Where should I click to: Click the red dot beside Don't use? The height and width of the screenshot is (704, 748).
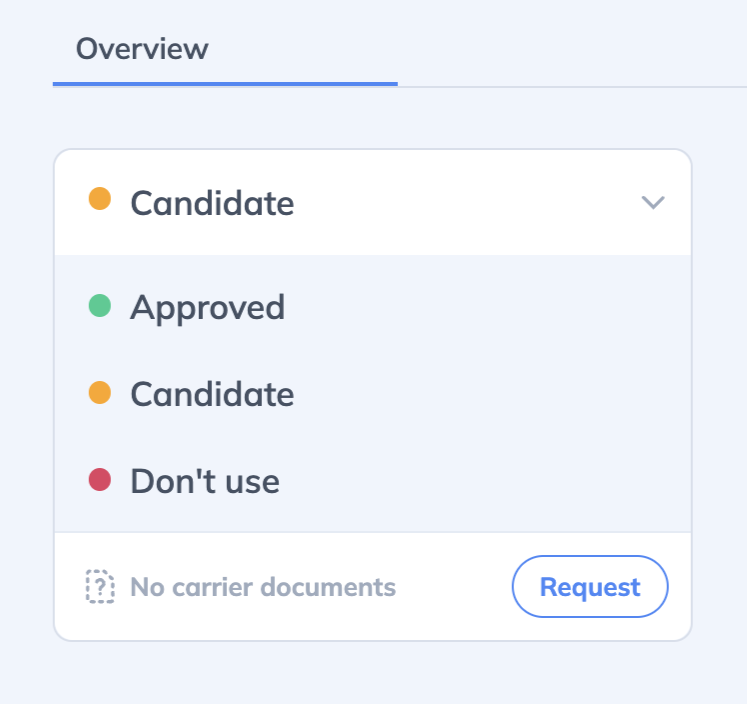point(100,479)
